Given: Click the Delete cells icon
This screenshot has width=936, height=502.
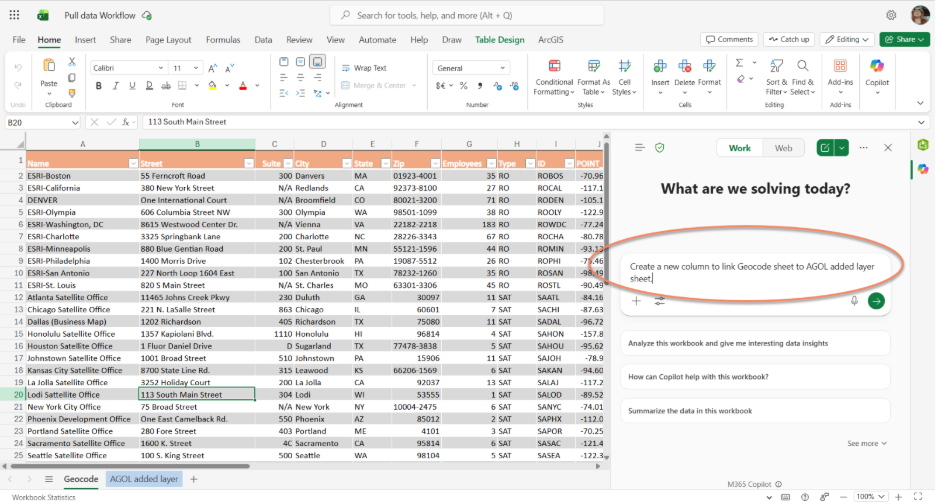Looking at the screenshot, I should (684, 66).
